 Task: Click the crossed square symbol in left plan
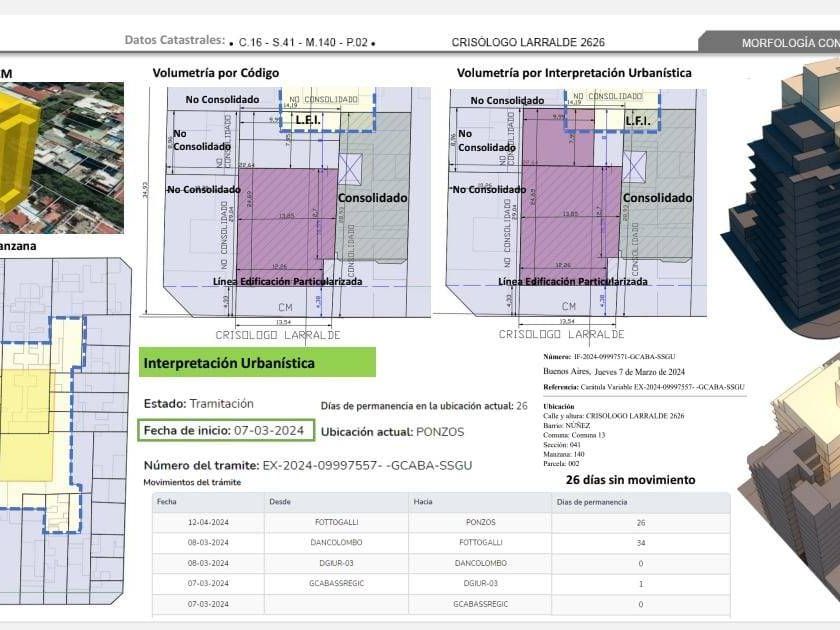tap(350, 169)
